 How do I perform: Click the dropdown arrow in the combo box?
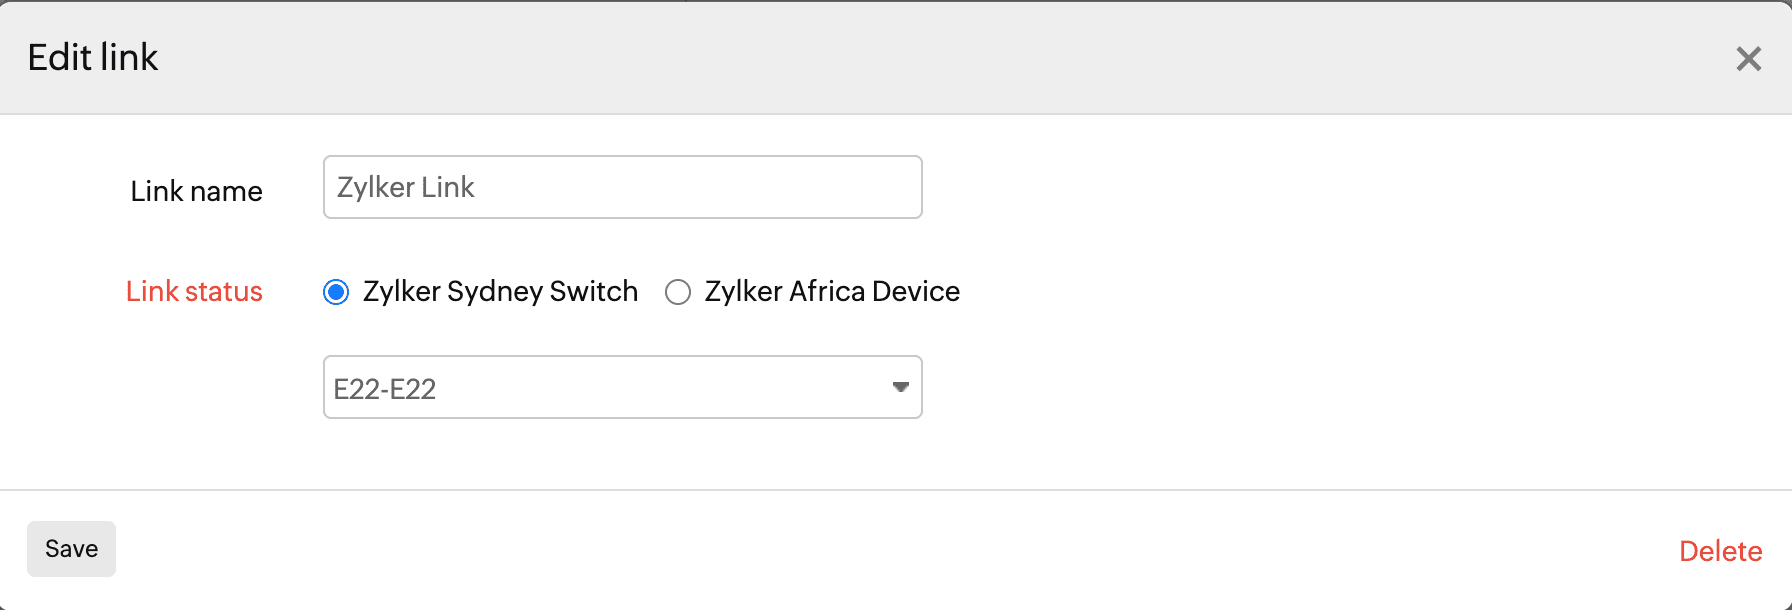900,387
